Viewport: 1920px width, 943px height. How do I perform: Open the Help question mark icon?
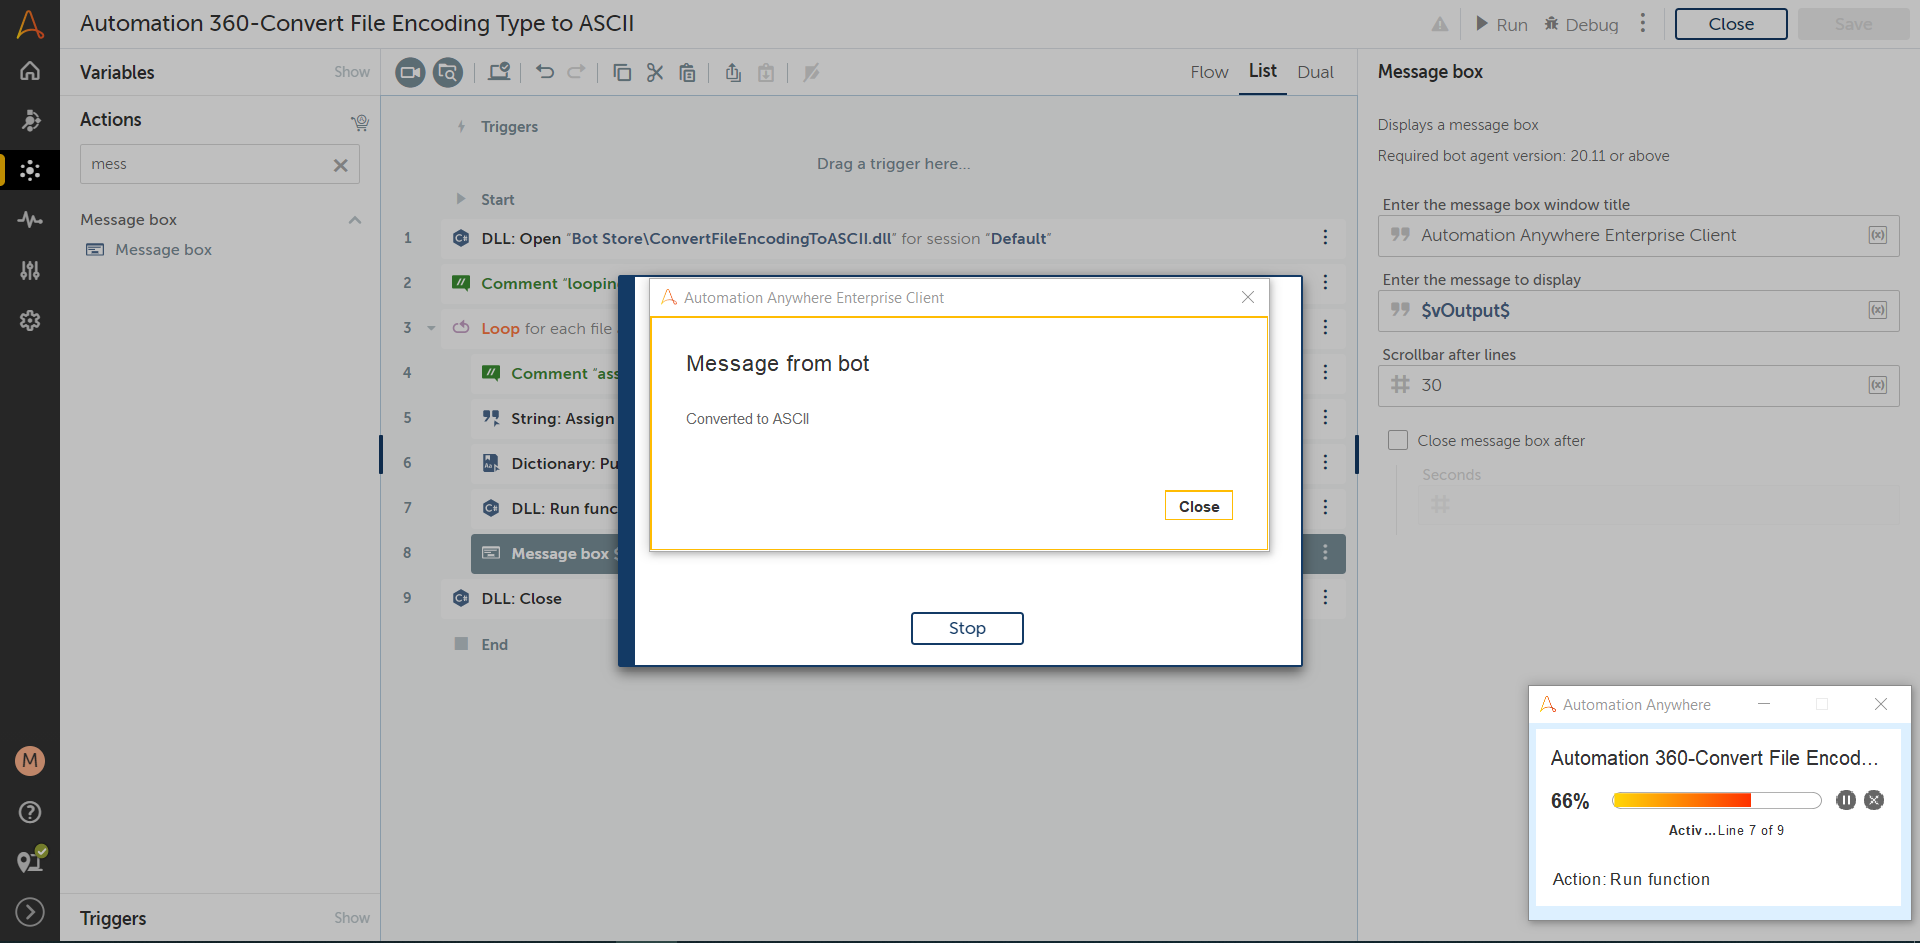(x=30, y=812)
